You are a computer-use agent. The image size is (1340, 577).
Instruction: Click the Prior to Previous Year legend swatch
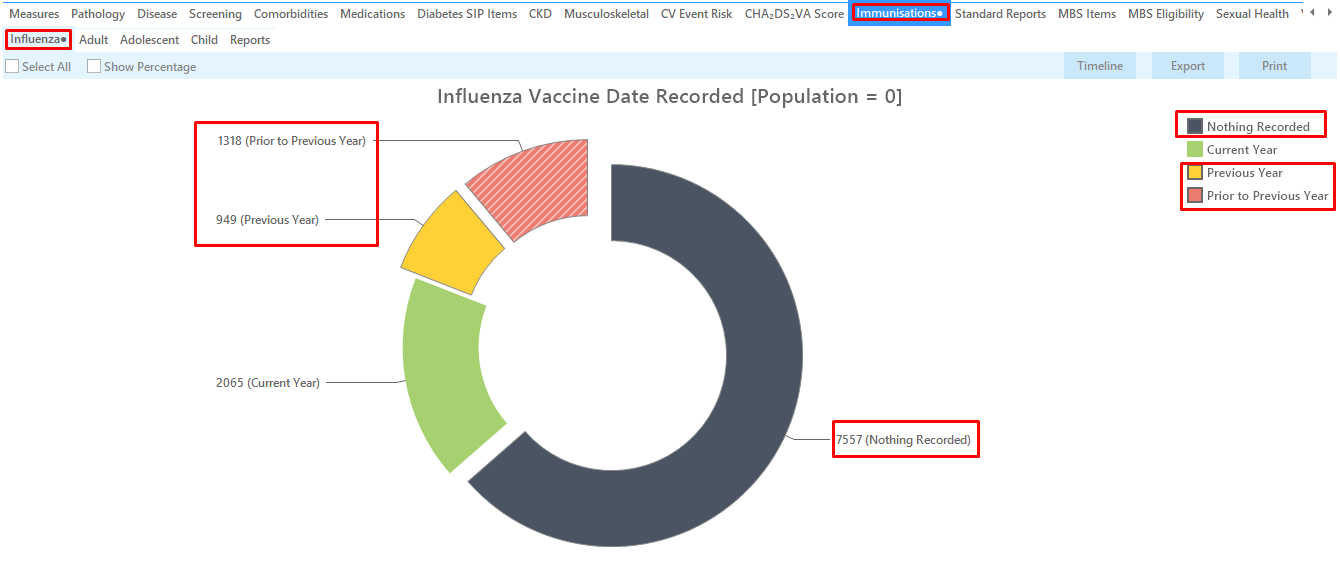click(1195, 195)
